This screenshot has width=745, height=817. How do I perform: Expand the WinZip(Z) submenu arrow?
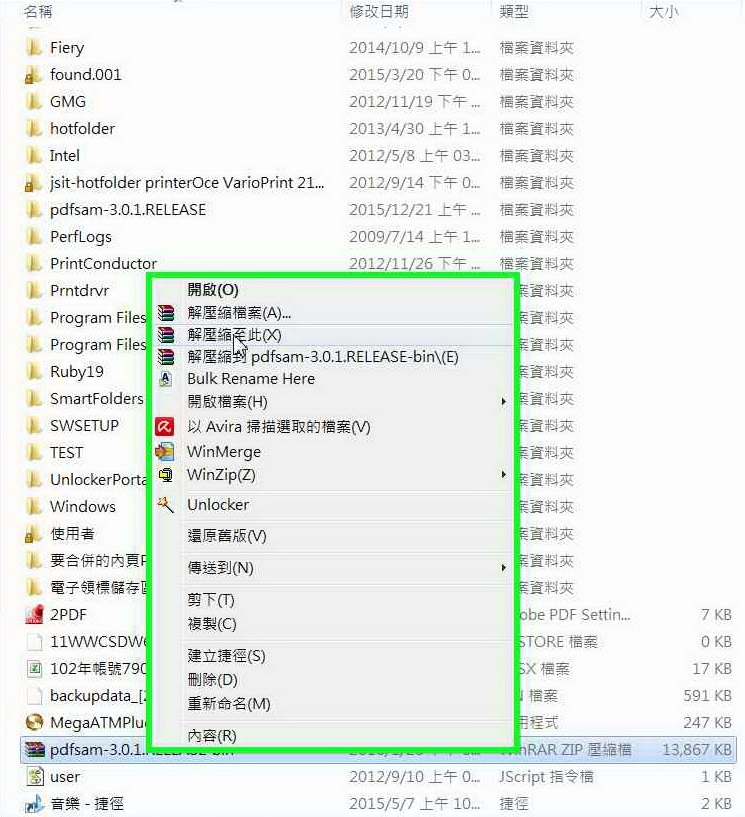tap(503, 475)
